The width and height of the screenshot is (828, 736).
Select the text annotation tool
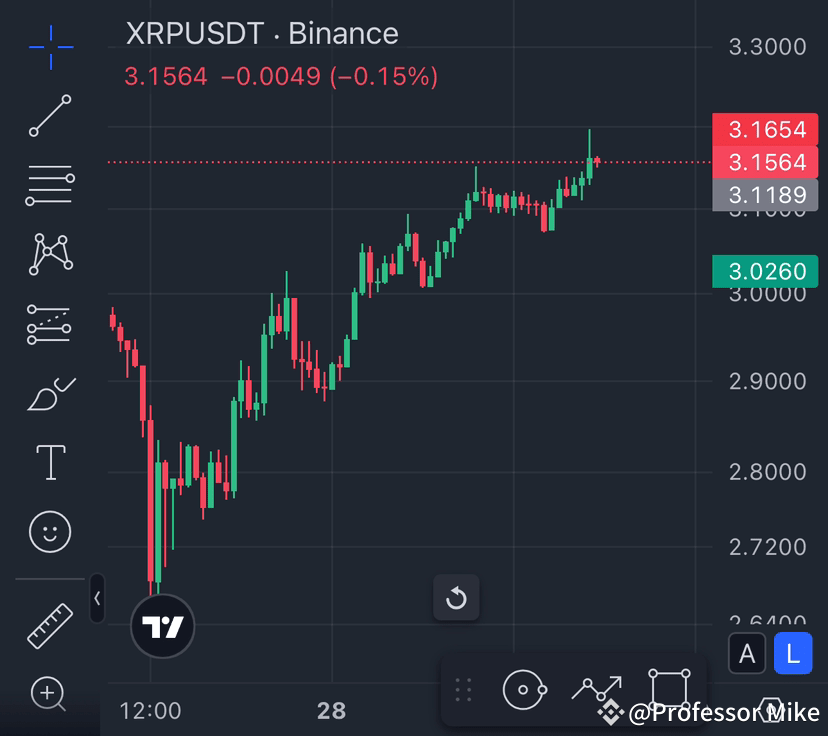pyautogui.click(x=50, y=462)
